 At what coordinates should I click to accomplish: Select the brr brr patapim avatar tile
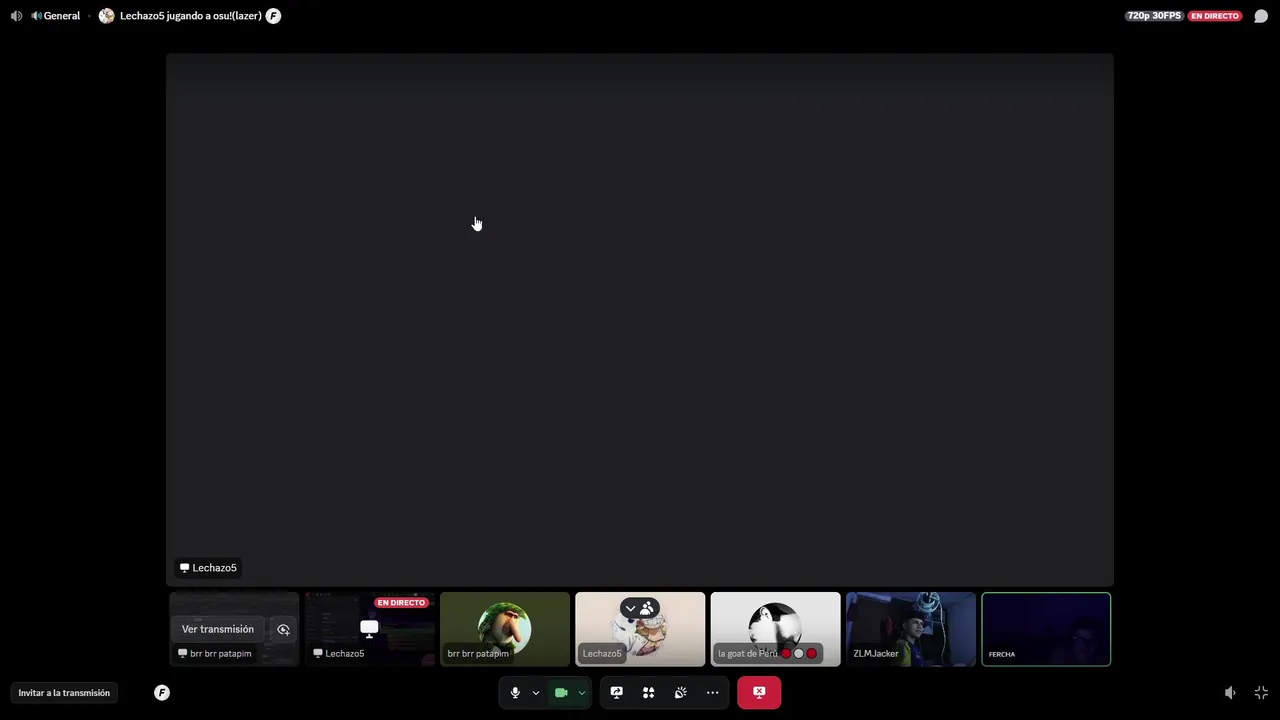tap(505, 629)
